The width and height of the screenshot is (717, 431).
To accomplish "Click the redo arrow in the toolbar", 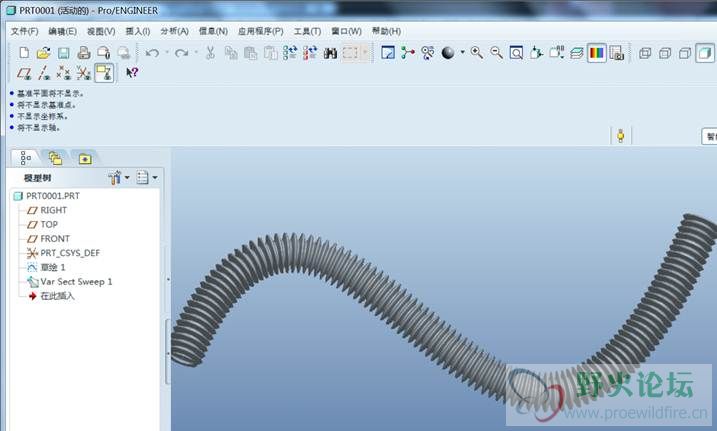I will click(x=182, y=53).
